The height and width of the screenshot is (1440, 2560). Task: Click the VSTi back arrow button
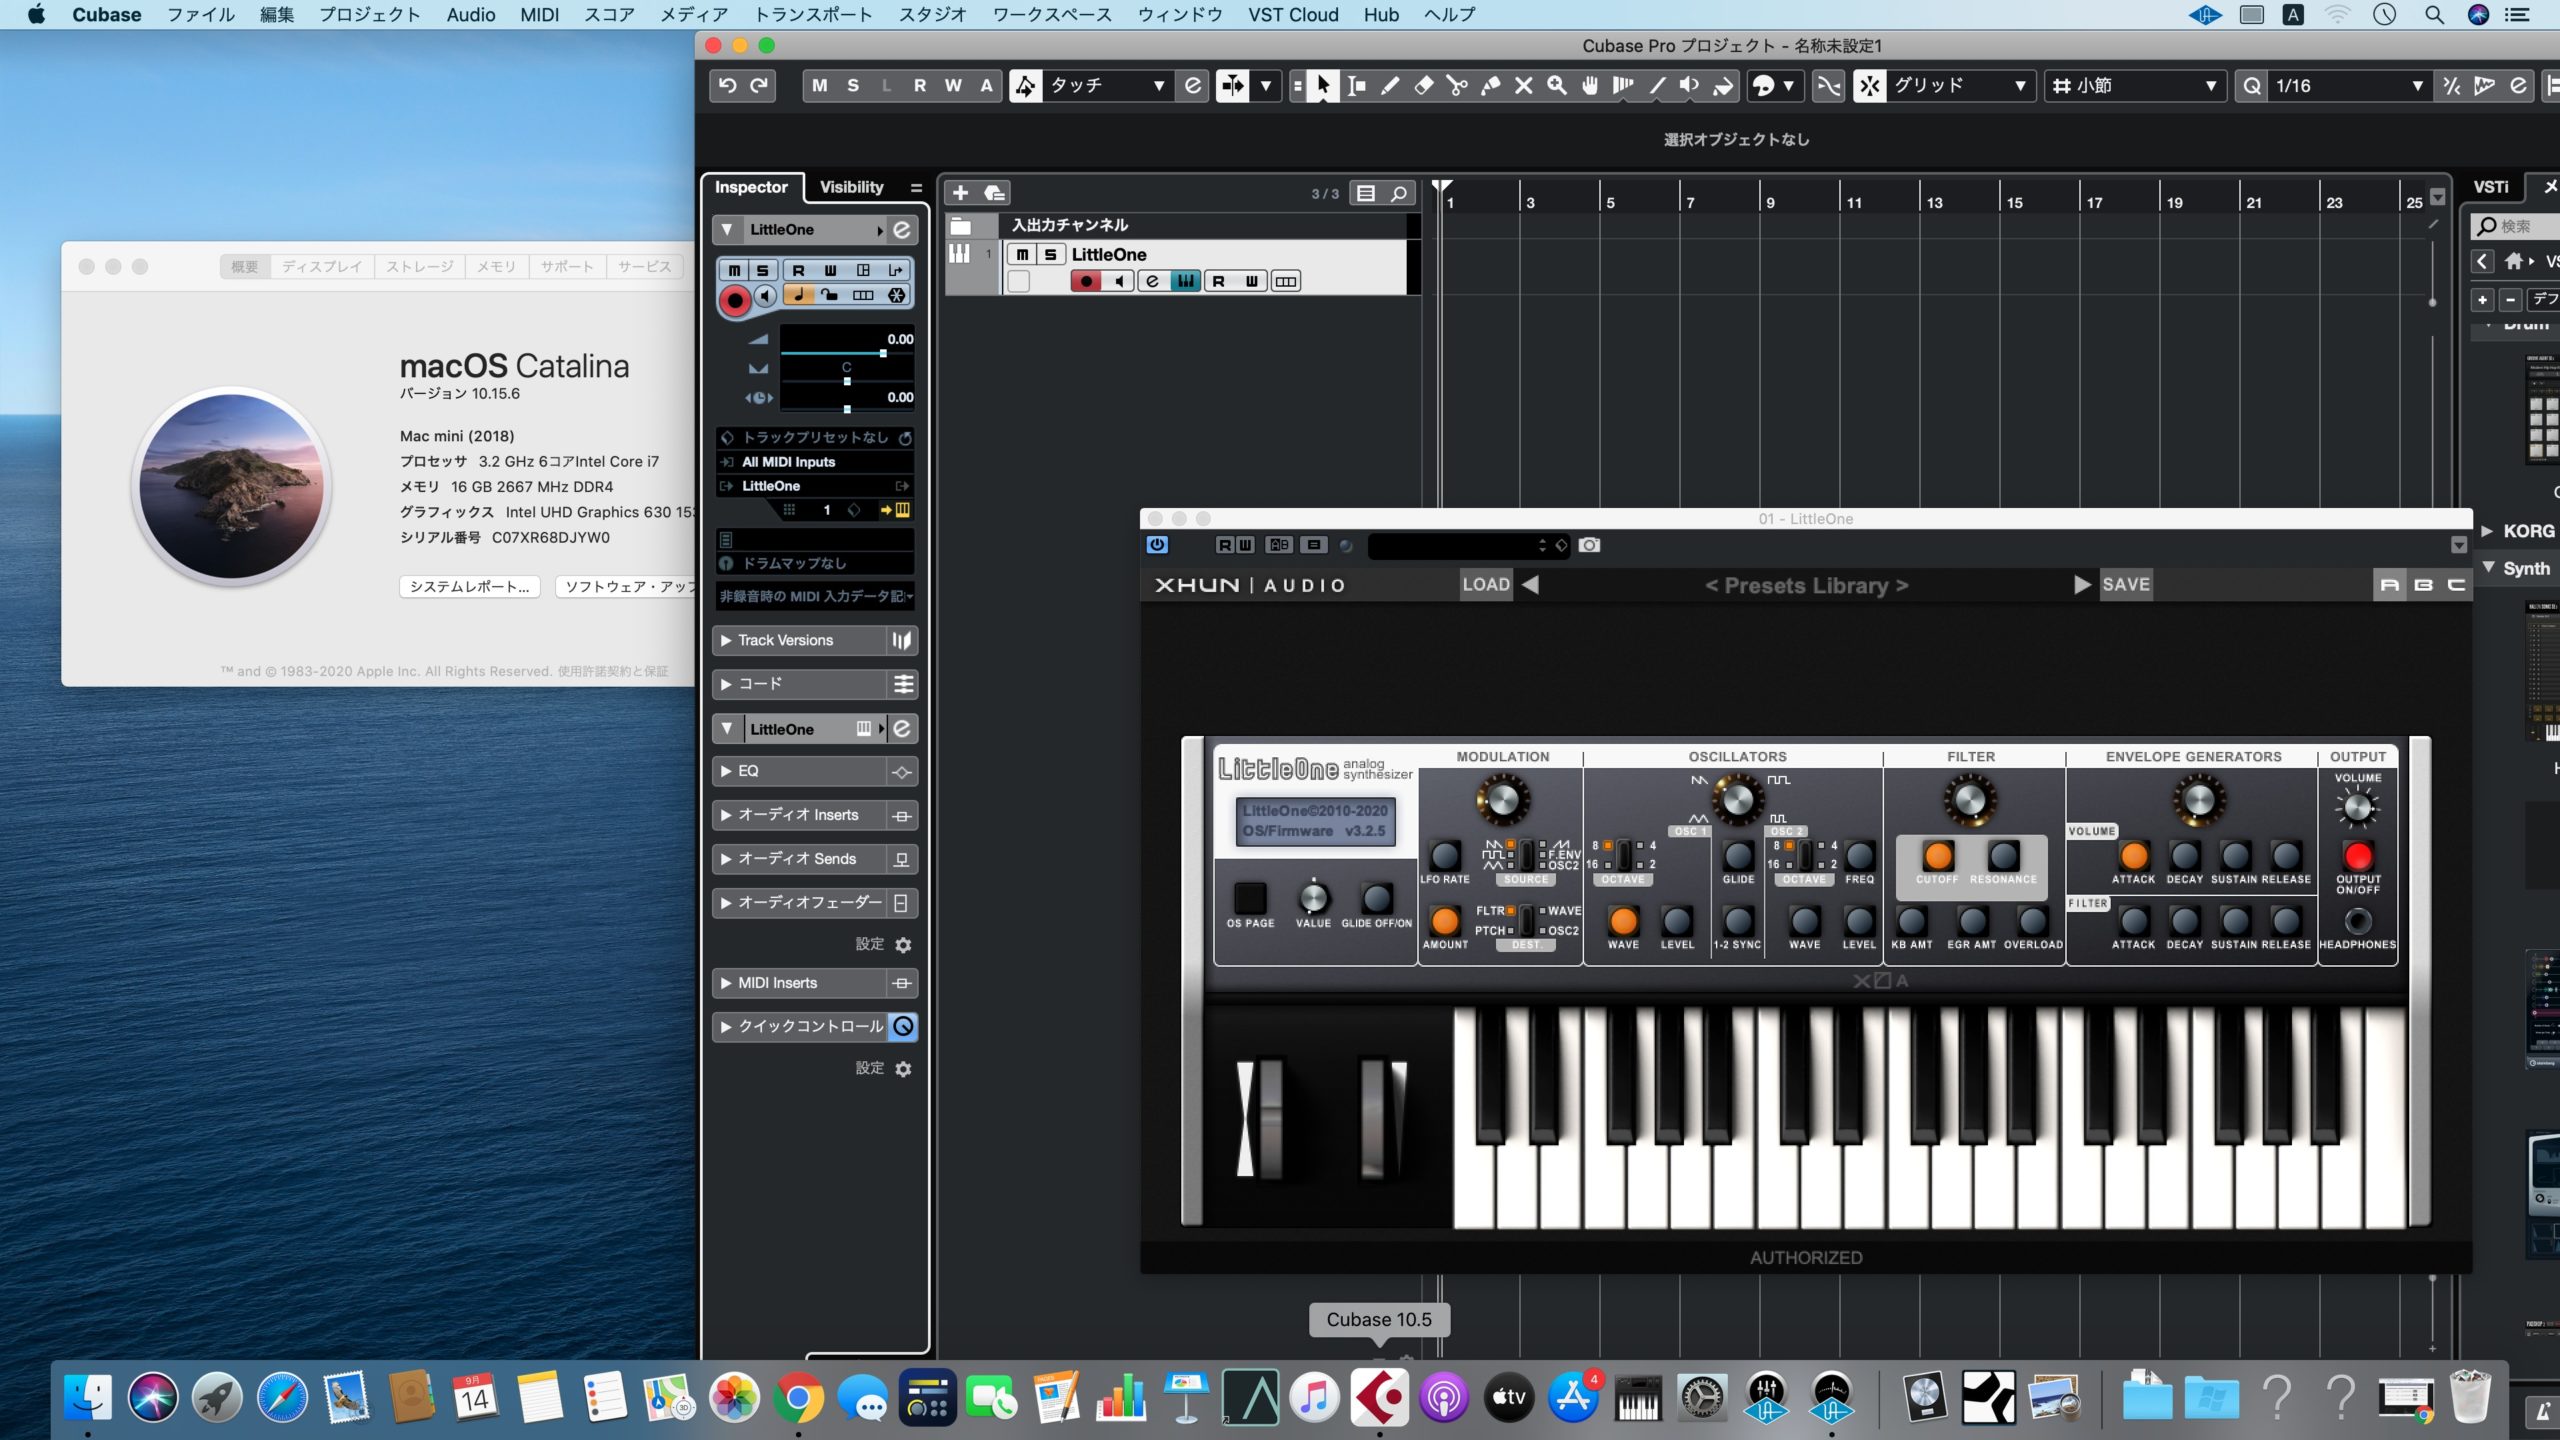pos(2482,262)
